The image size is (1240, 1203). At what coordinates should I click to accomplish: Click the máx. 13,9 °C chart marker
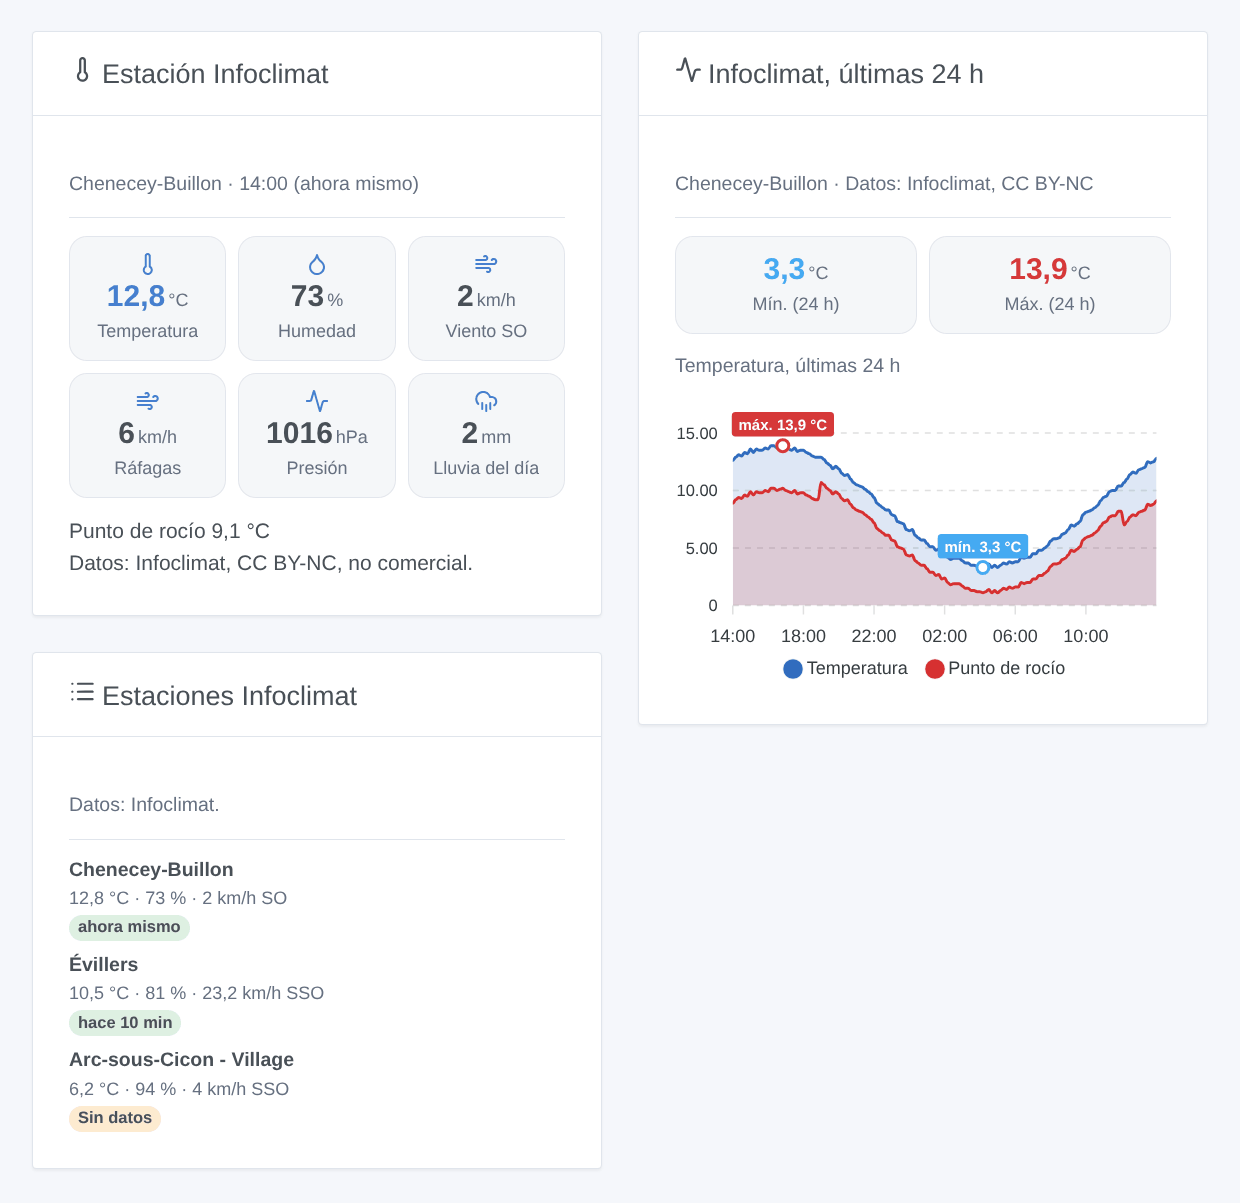point(783,446)
